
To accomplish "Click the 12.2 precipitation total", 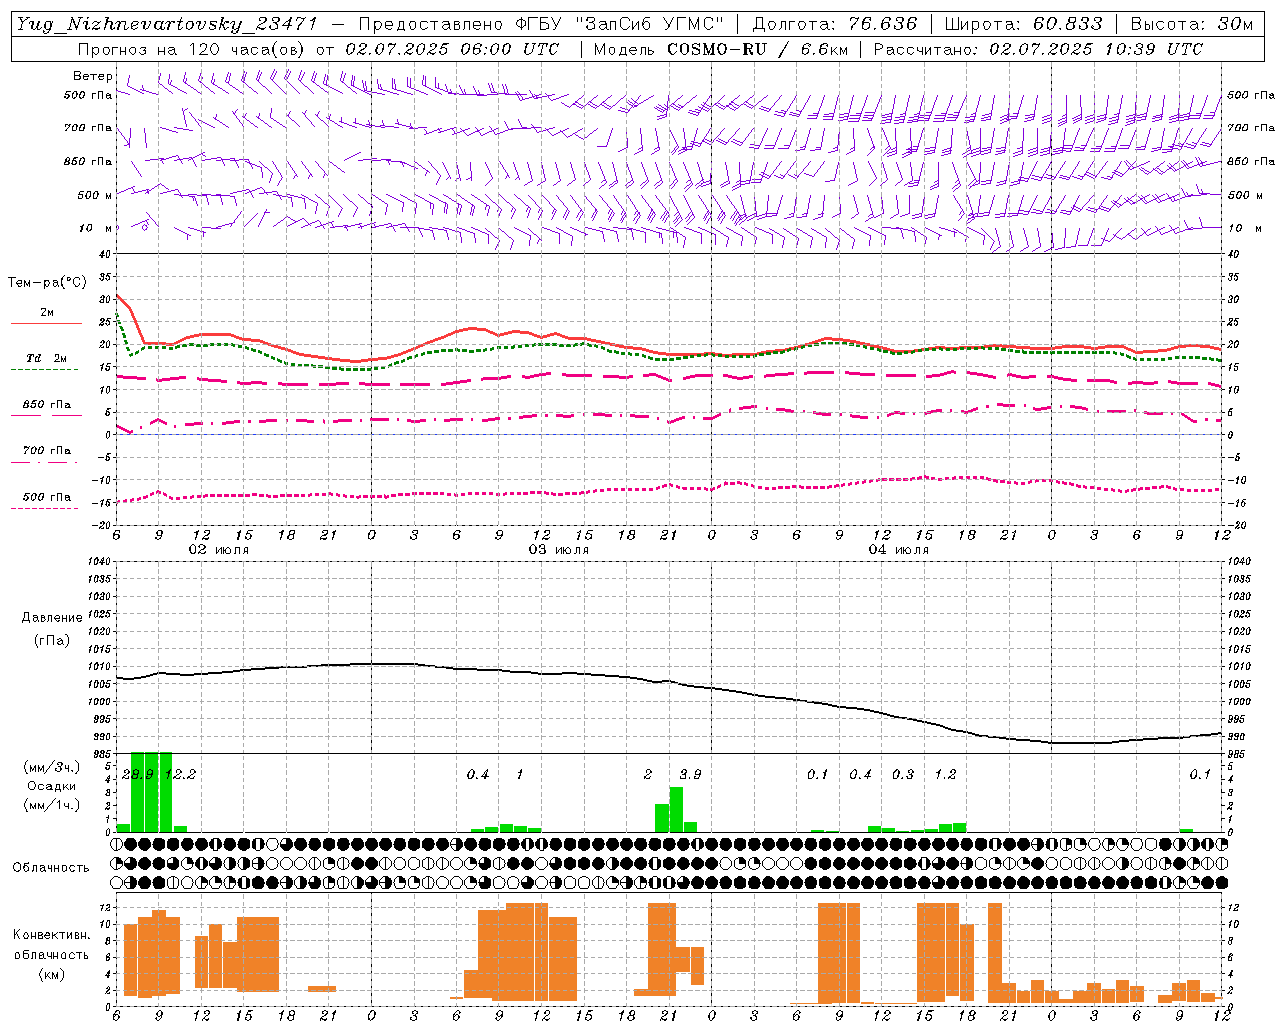I will [x=180, y=774].
